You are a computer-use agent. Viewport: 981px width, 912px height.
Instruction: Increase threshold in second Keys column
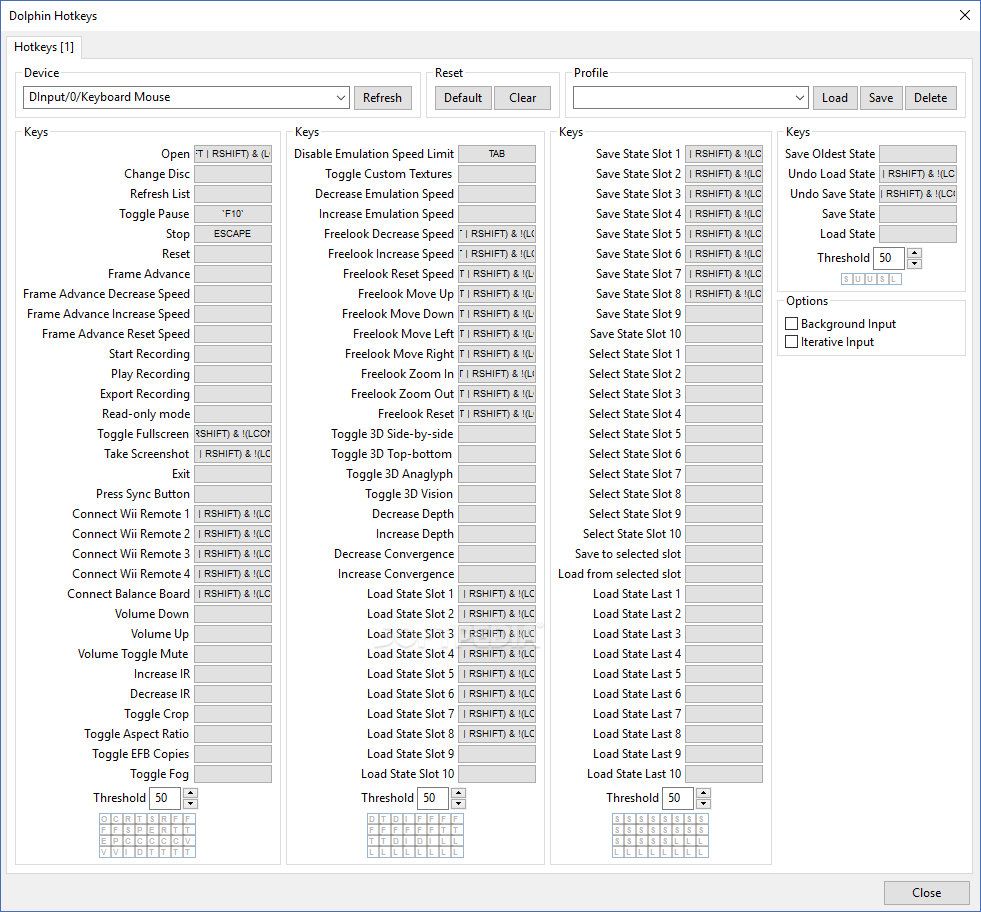[459, 793]
